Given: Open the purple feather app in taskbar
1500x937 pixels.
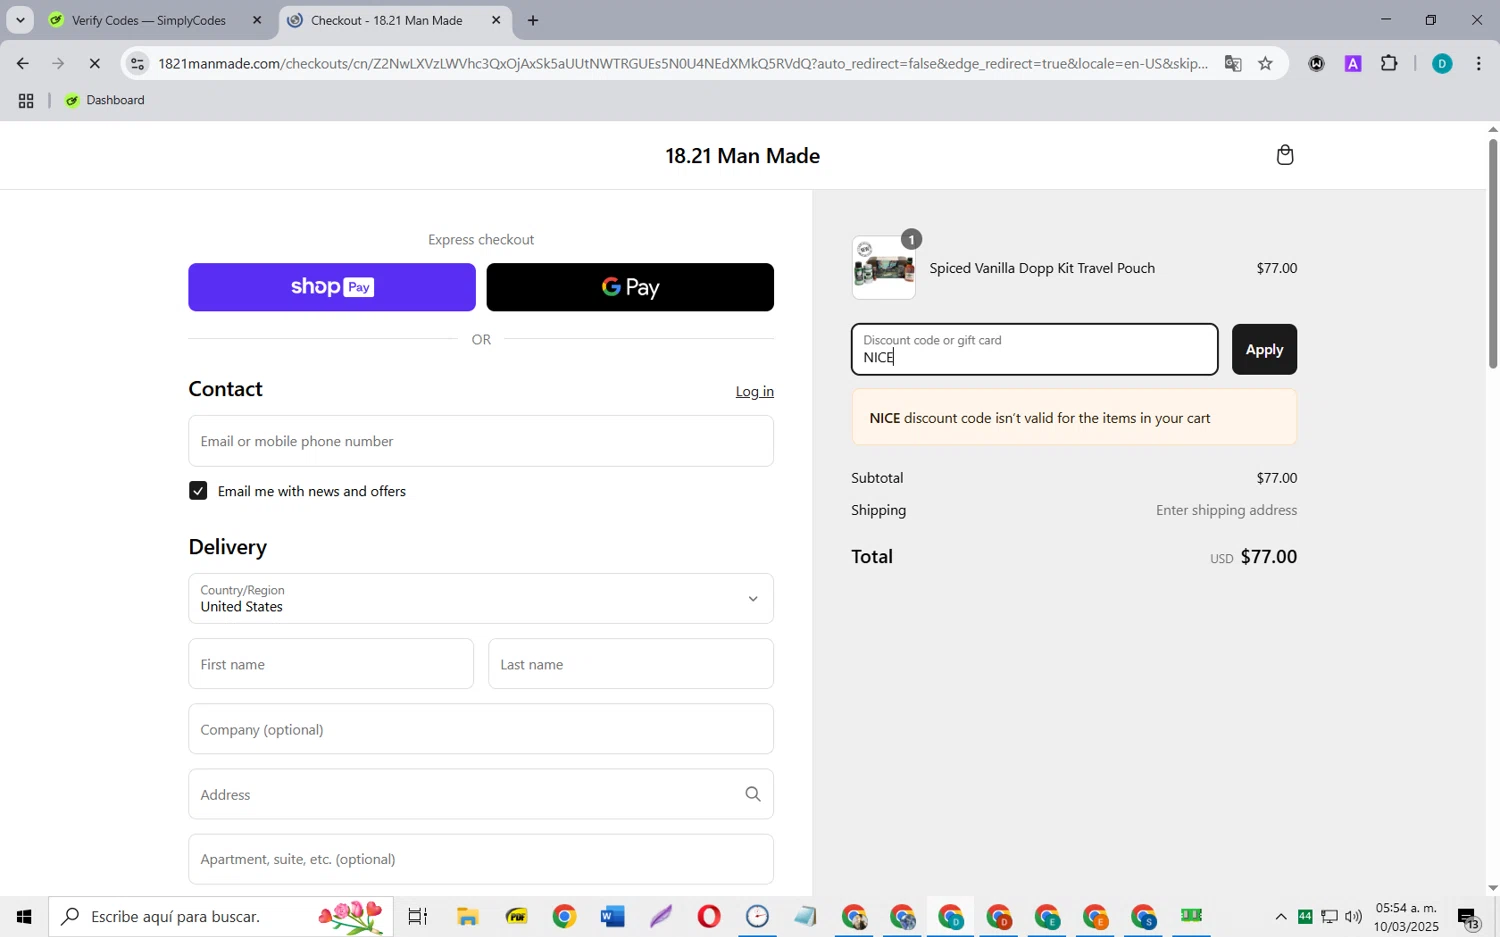Looking at the screenshot, I should [661, 916].
